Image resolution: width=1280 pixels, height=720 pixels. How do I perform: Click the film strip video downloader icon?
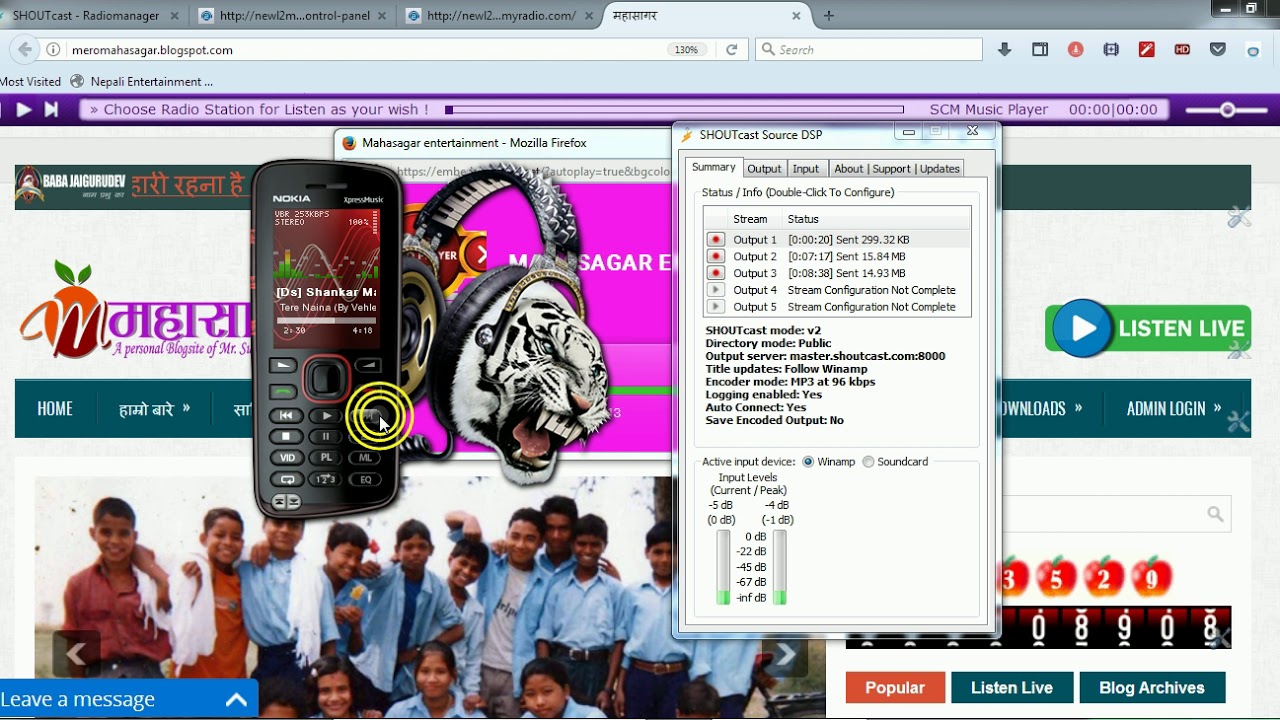pyautogui.click(x=1111, y=49)
